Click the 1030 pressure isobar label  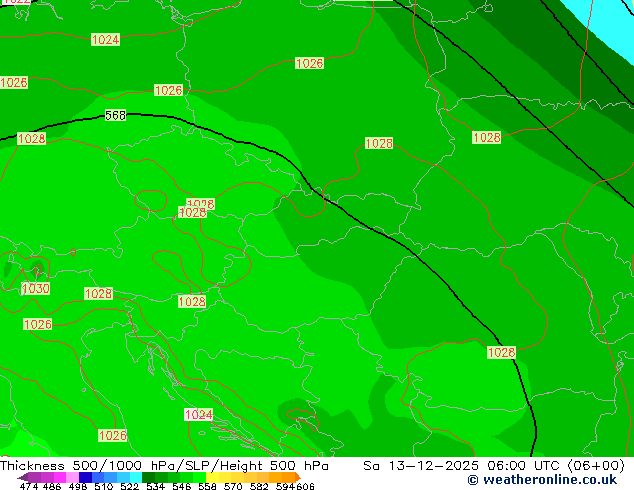36,289
